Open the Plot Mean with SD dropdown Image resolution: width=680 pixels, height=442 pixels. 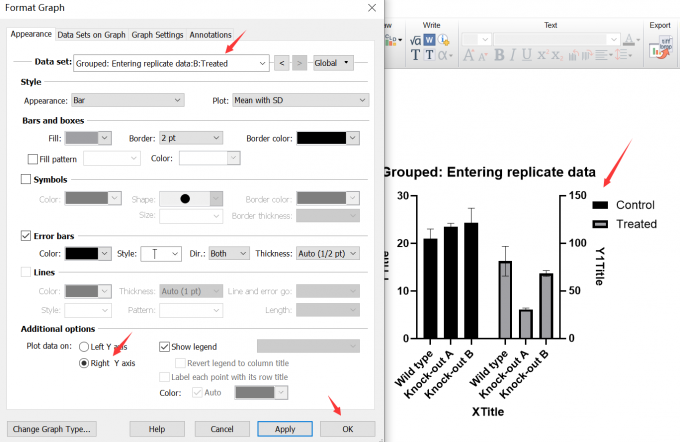coord(301,100)
